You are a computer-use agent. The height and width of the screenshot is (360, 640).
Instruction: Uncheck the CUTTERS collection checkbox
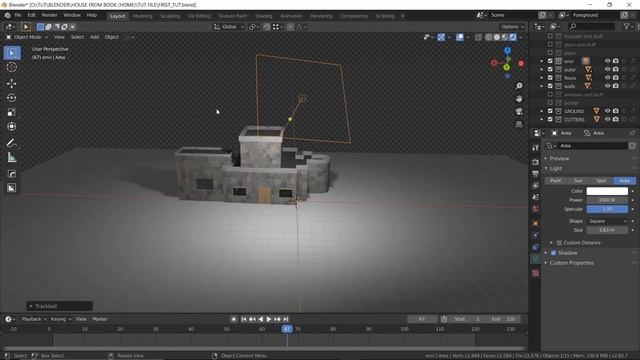tap(550, 120)
